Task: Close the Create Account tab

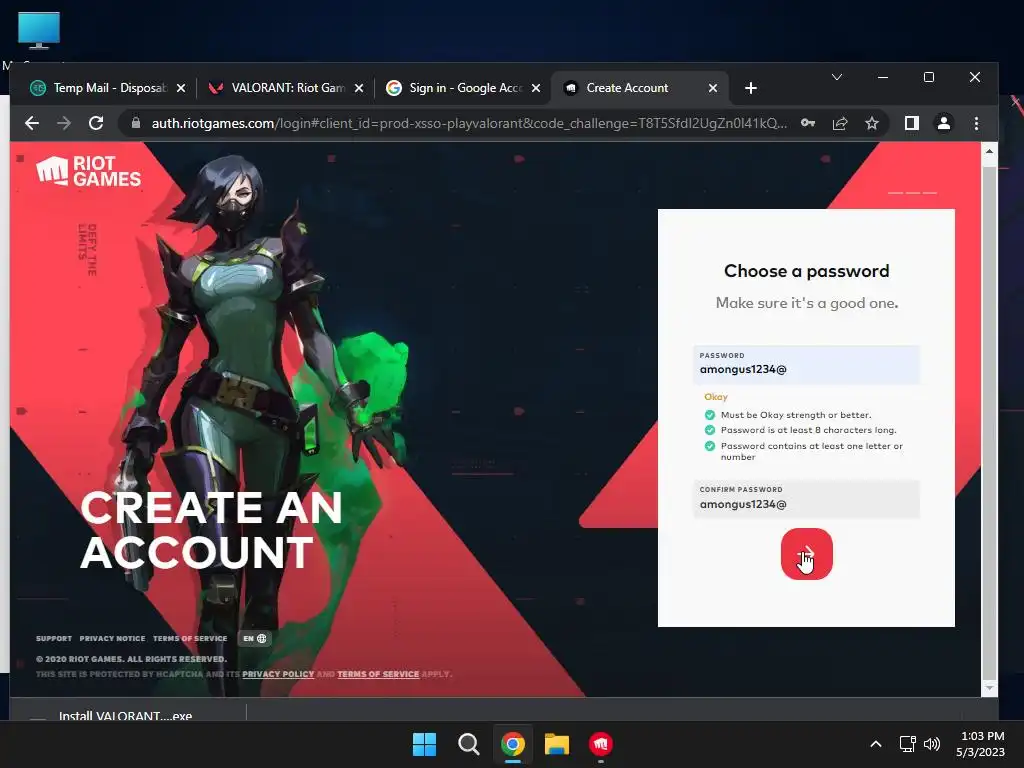Action: coord(713,88)
